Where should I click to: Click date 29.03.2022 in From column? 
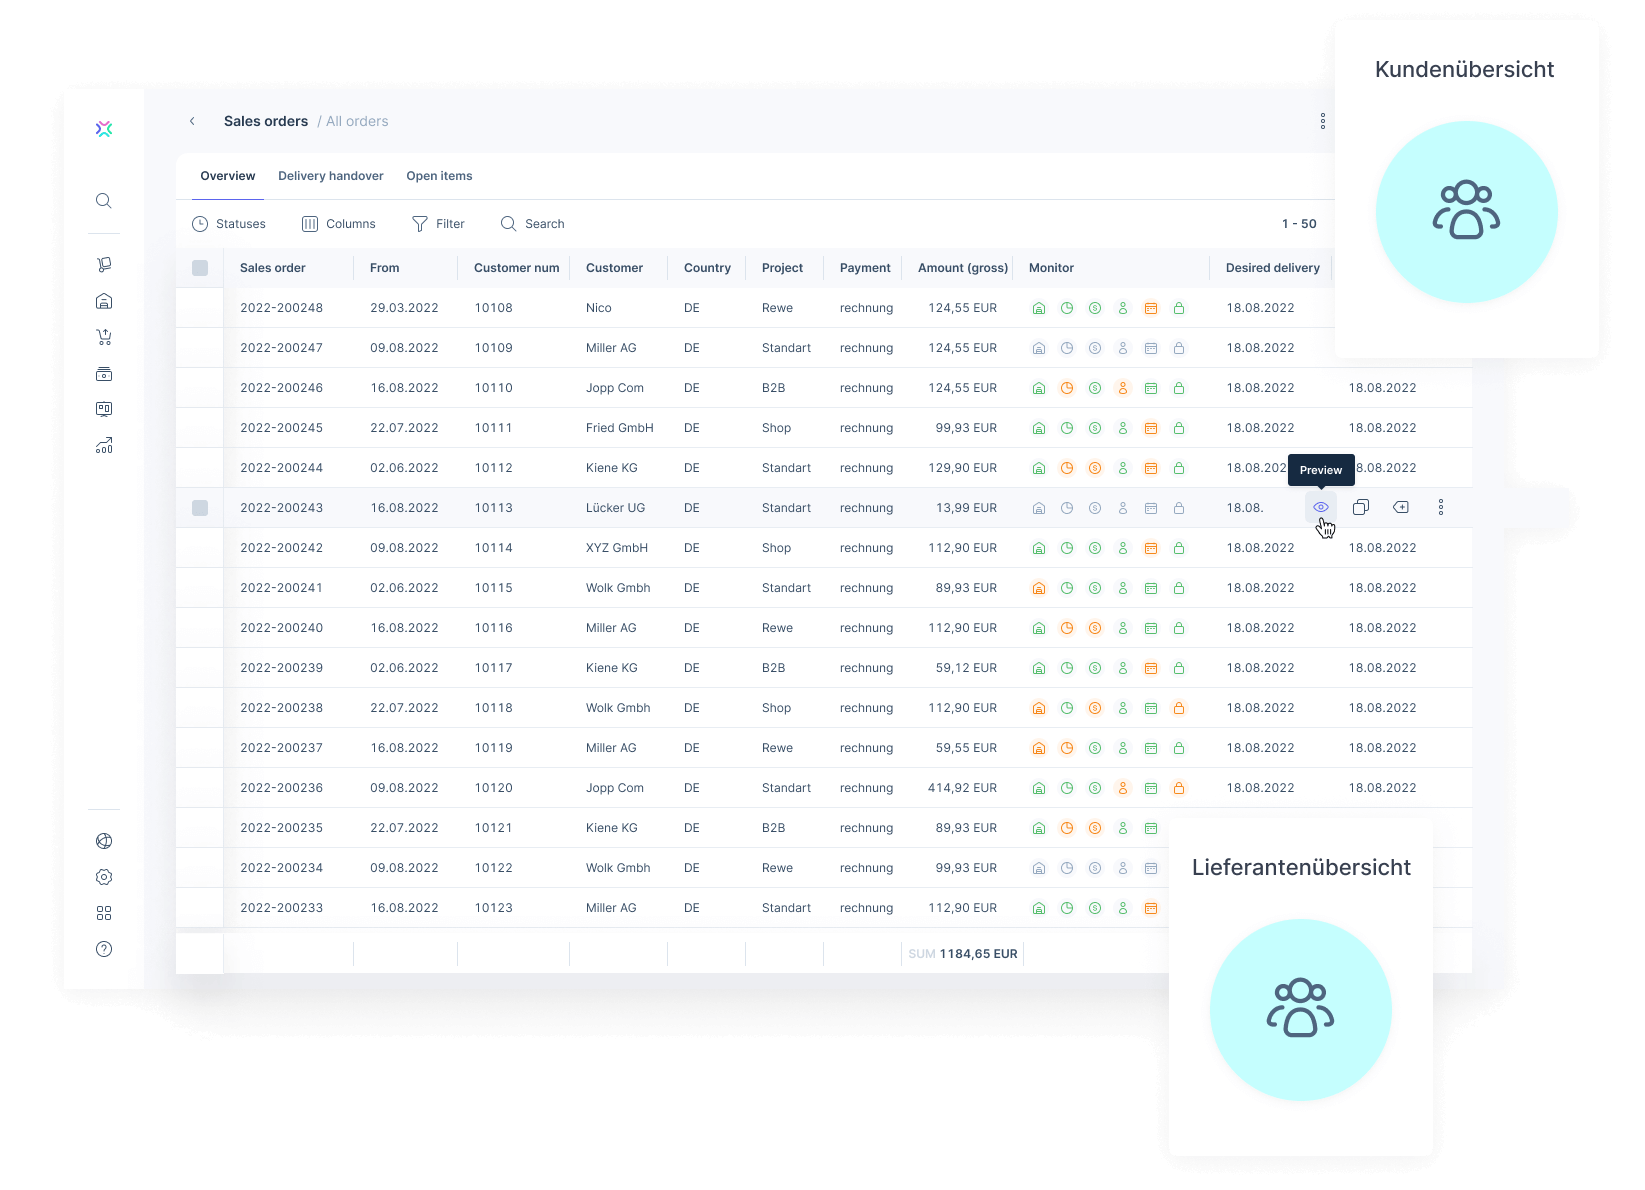404,308
